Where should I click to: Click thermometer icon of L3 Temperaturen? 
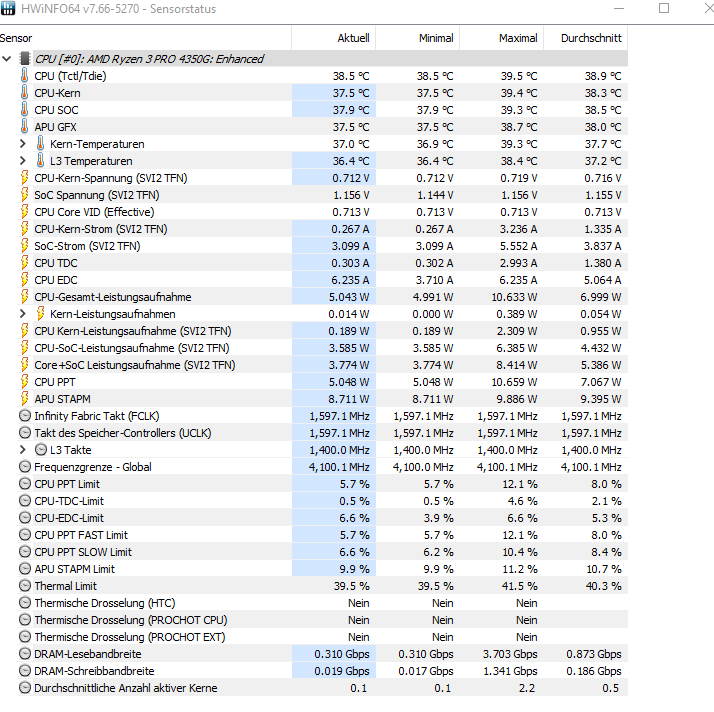click(x=41, y=160)
